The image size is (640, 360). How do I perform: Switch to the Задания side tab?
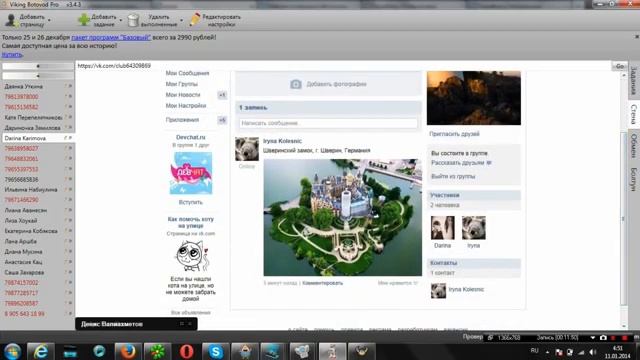point(633,80)
